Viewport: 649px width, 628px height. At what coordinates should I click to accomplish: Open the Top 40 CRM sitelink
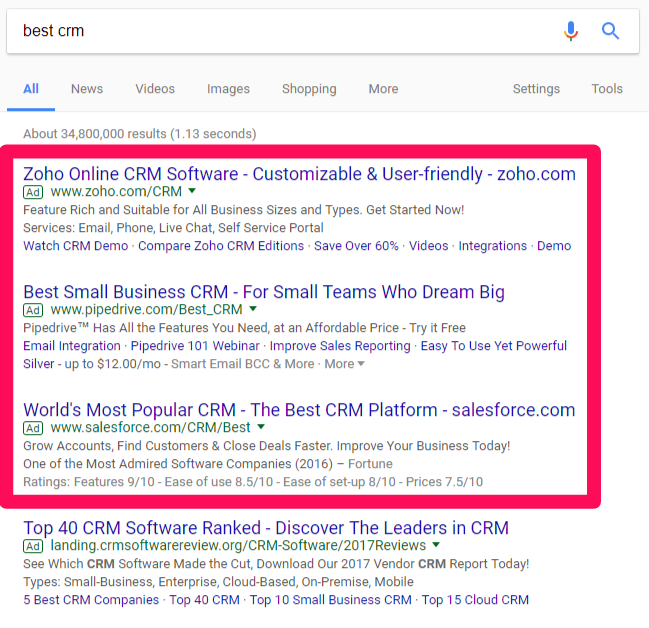click(x=204, y=600)
